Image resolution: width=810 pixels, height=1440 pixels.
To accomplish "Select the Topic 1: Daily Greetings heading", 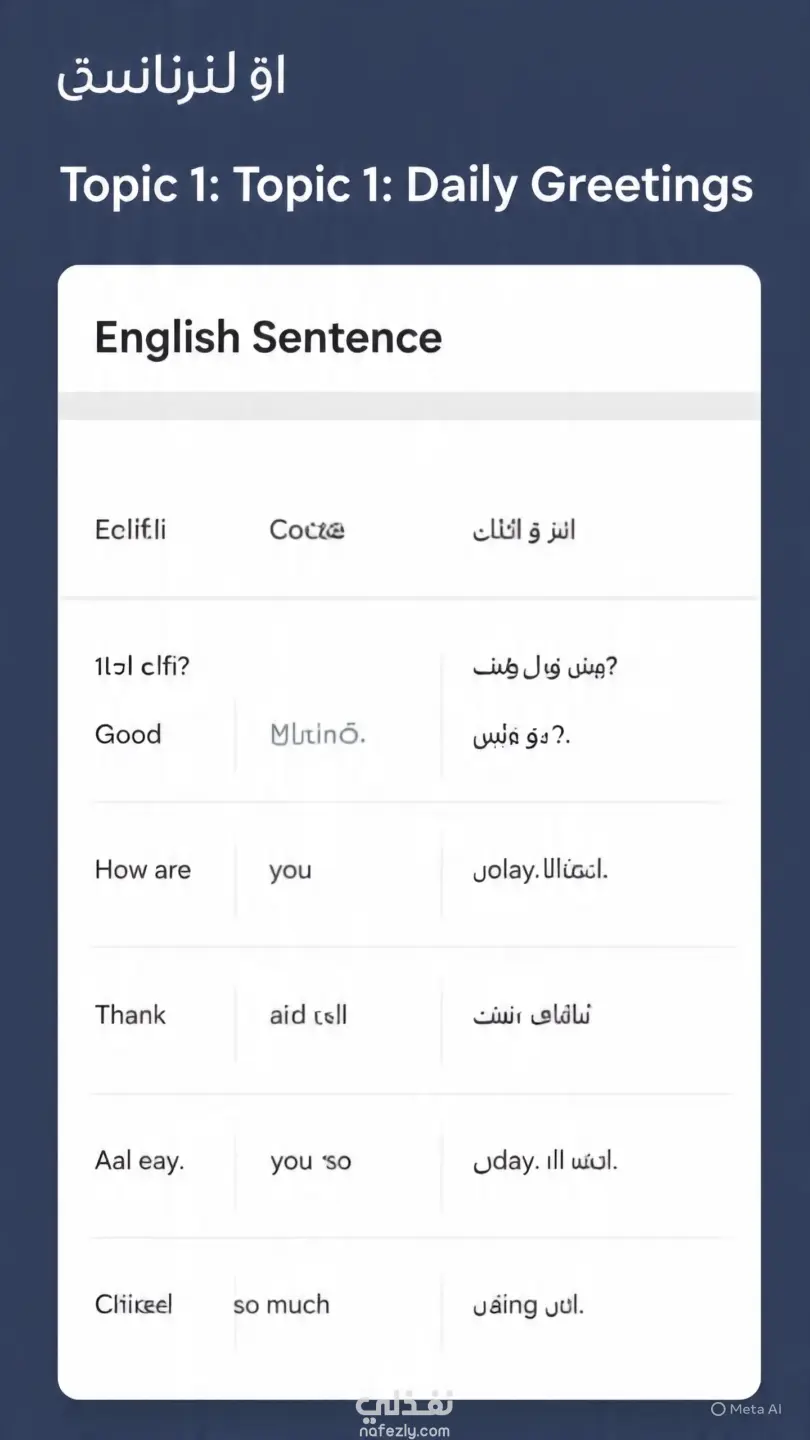I will pos(406,185).
